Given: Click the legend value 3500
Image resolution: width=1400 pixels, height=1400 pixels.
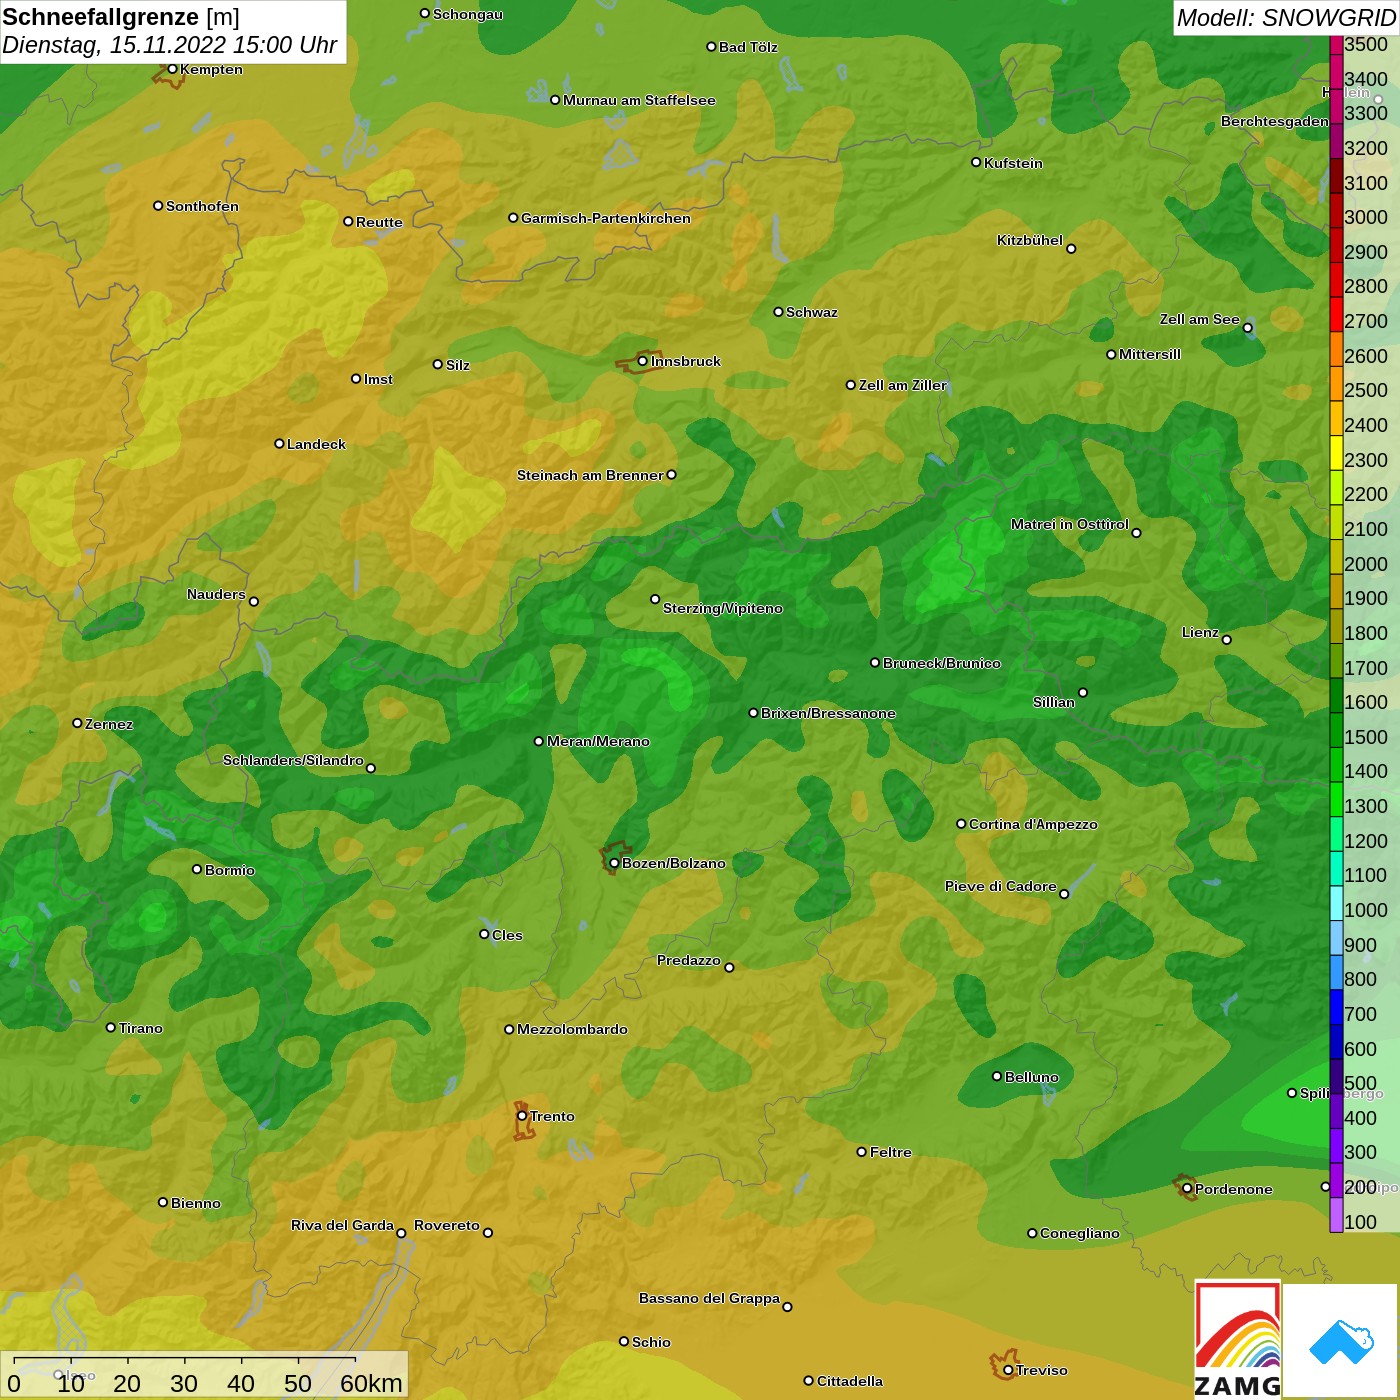Looking at the screenshot, I should pos(1366,44).
